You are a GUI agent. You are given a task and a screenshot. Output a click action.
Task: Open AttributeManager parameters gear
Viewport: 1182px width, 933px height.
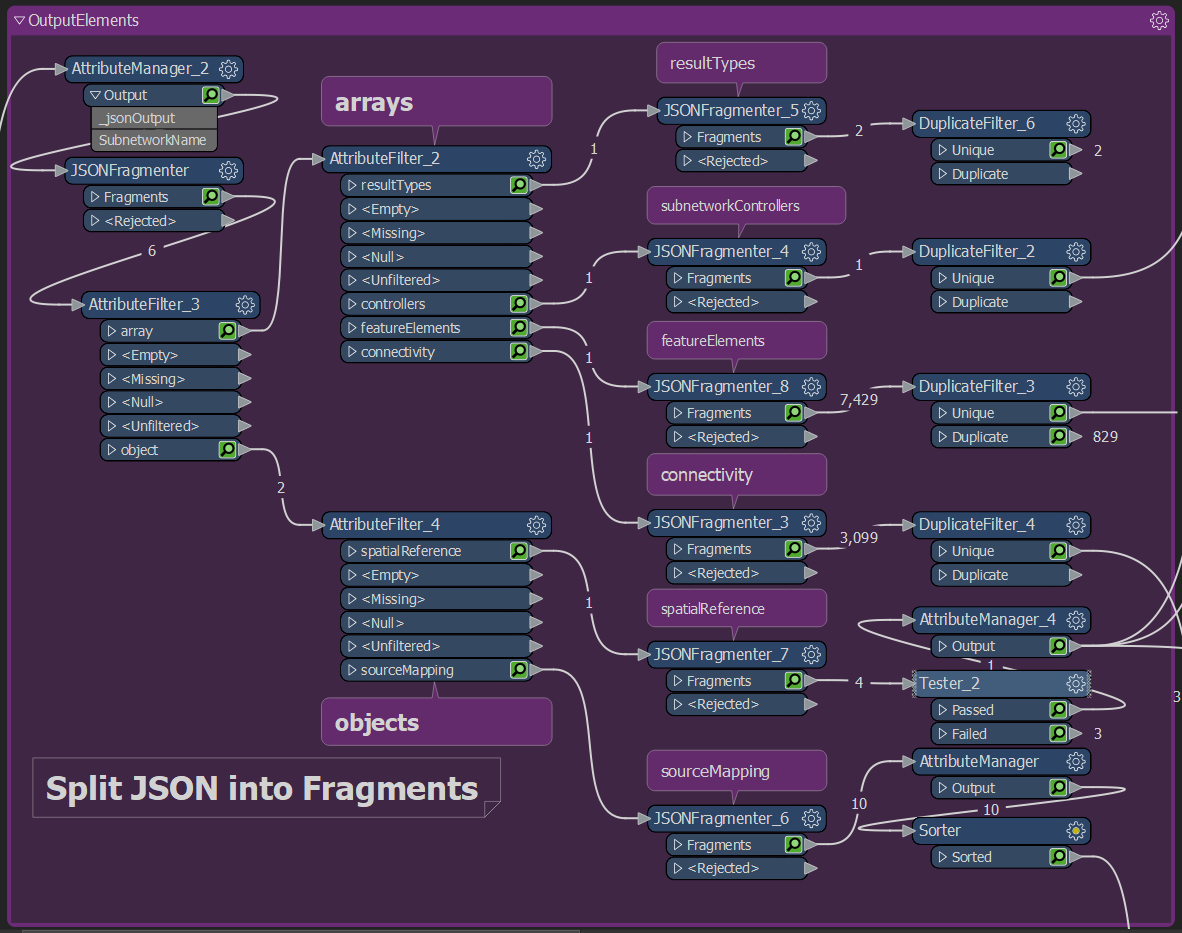[x=1075, y=761]
